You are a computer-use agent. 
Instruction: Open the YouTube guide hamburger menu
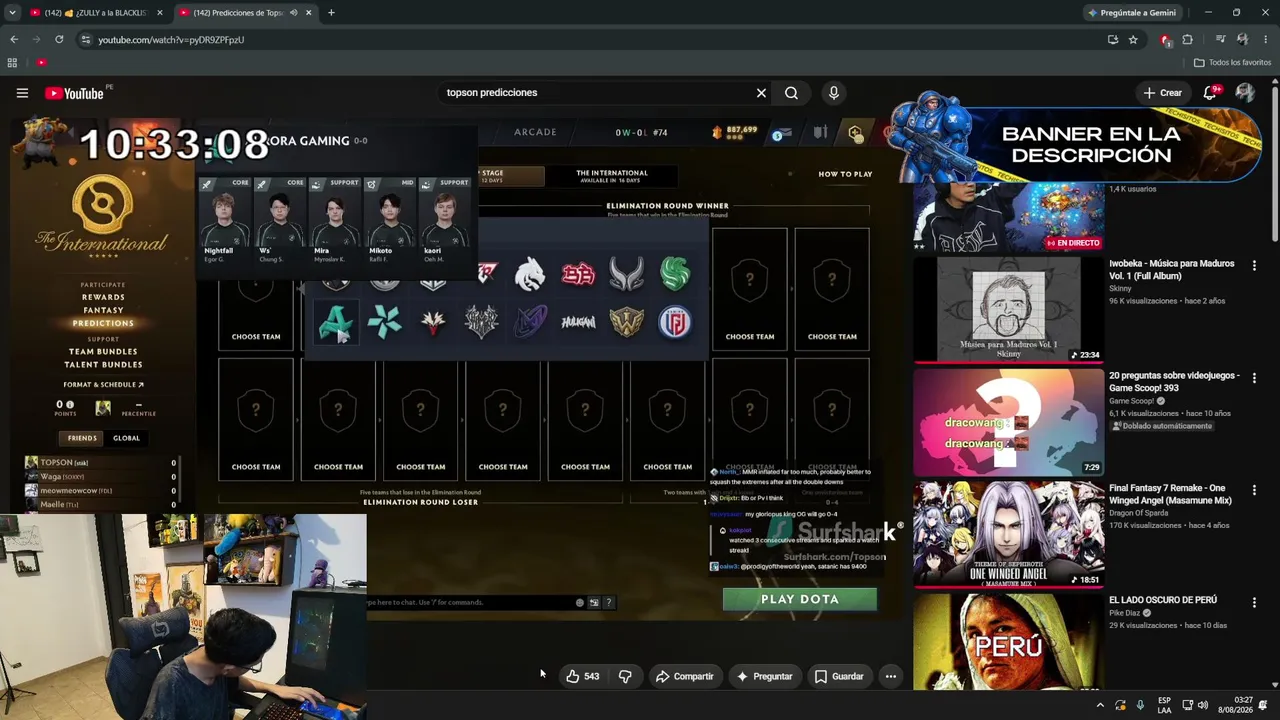(x=22, y=93)
